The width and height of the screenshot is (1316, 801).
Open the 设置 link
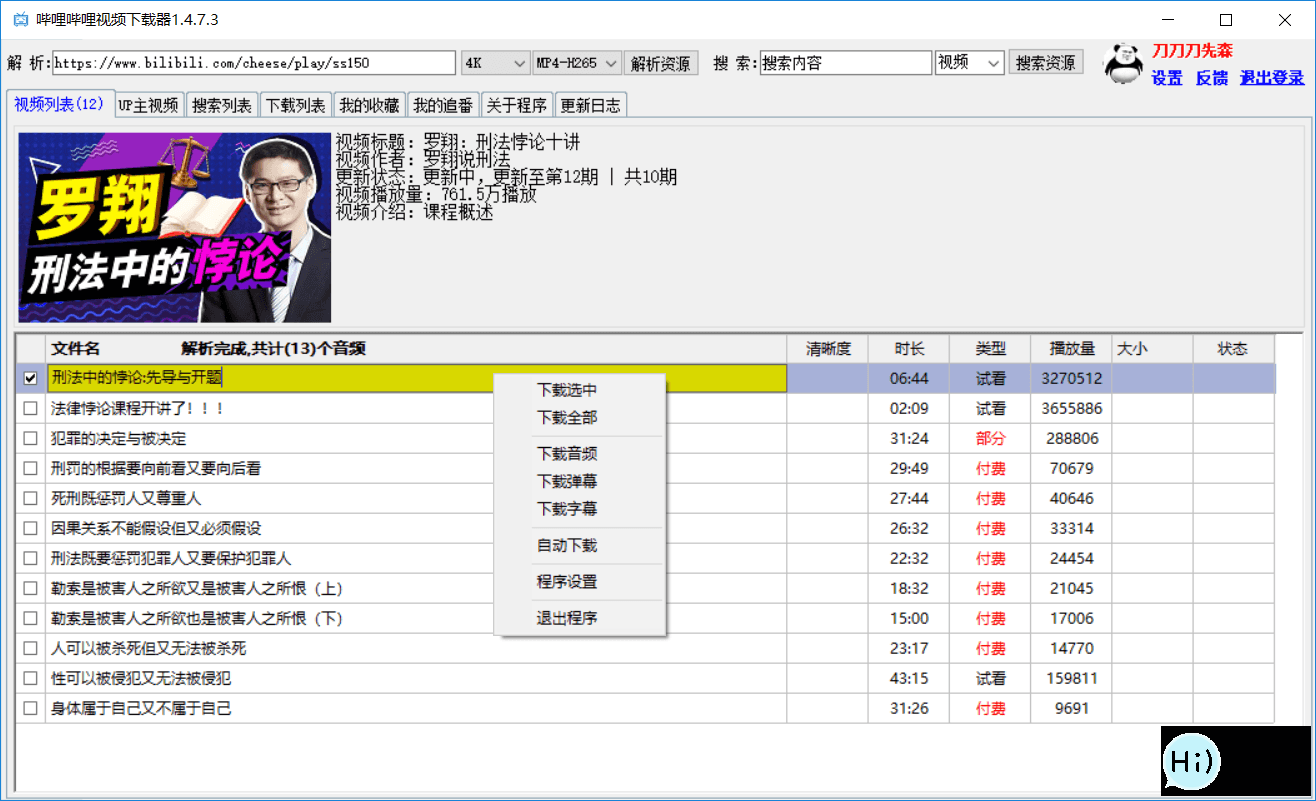(x=1166, y=78)
